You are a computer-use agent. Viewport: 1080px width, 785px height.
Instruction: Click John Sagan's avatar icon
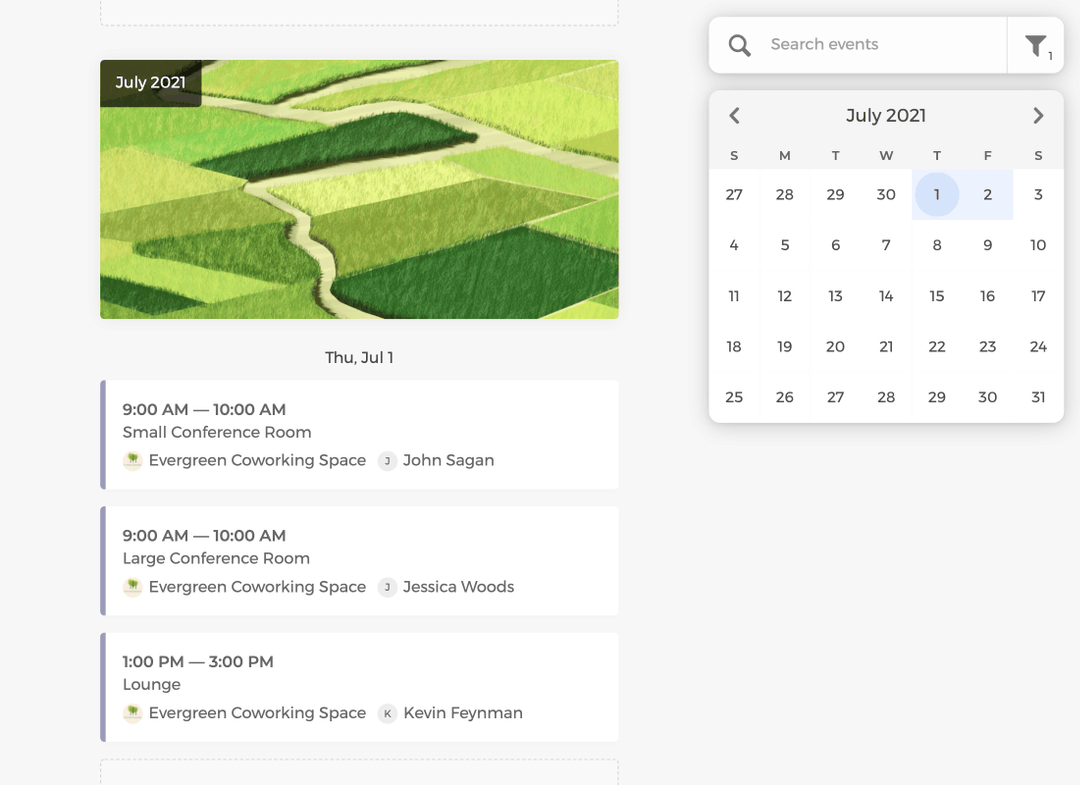[387, 461]
